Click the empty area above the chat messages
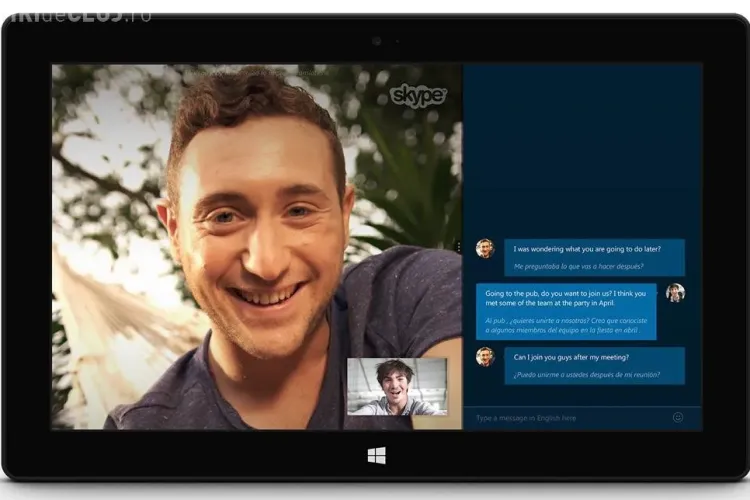The height and width of the screenshot is (500, 750). click(582, 150)
